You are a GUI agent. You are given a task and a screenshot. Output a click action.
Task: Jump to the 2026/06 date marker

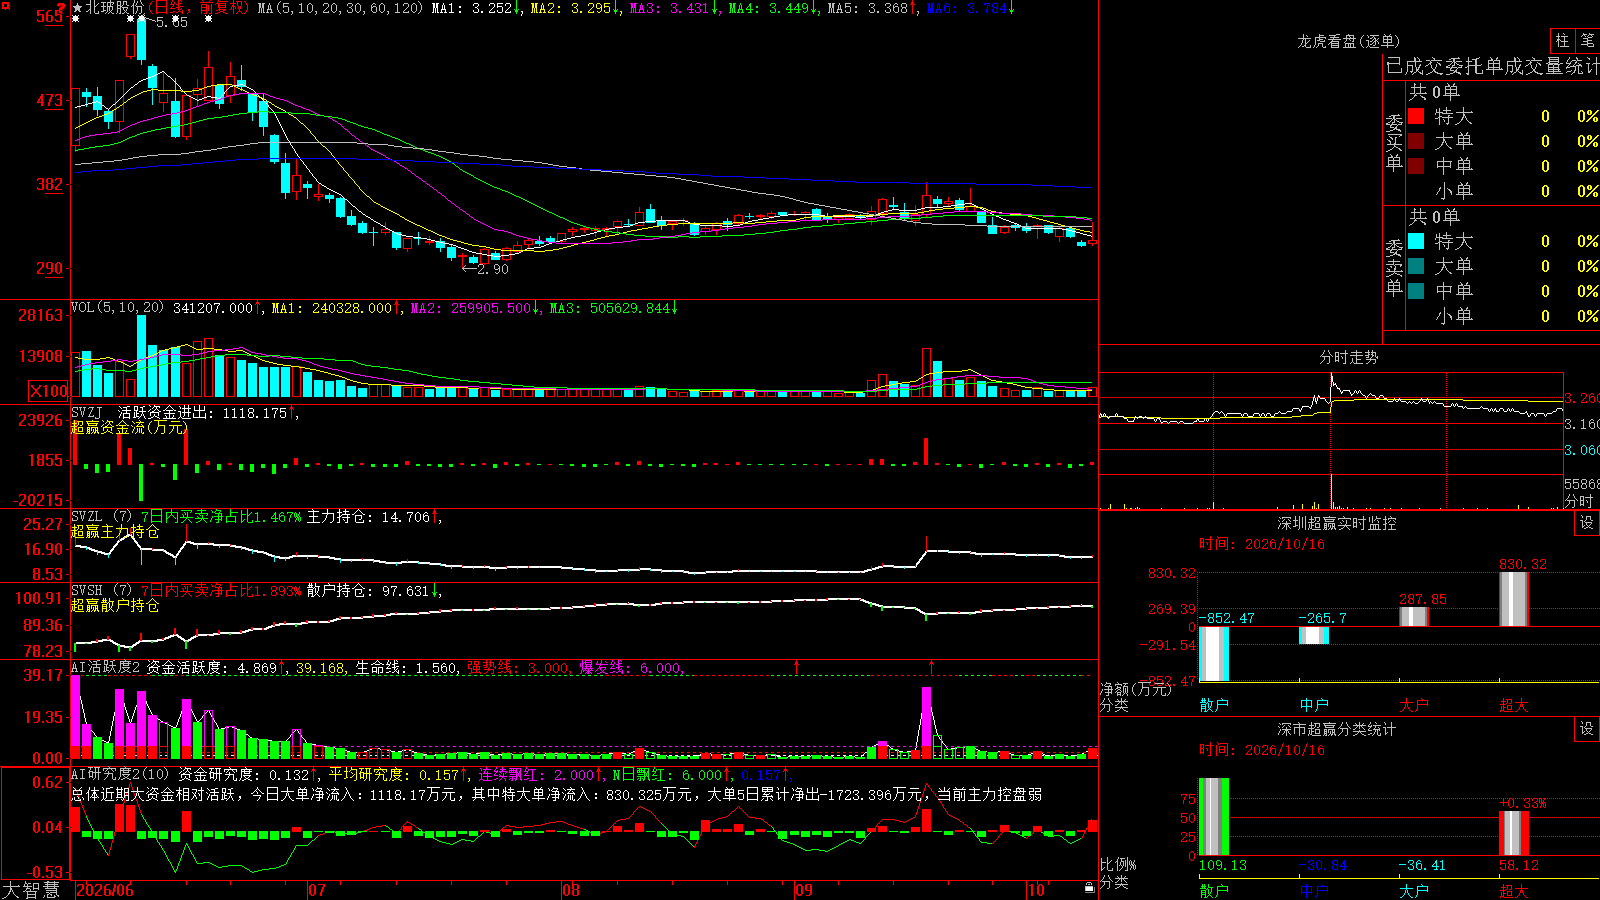tap(105, 890)
